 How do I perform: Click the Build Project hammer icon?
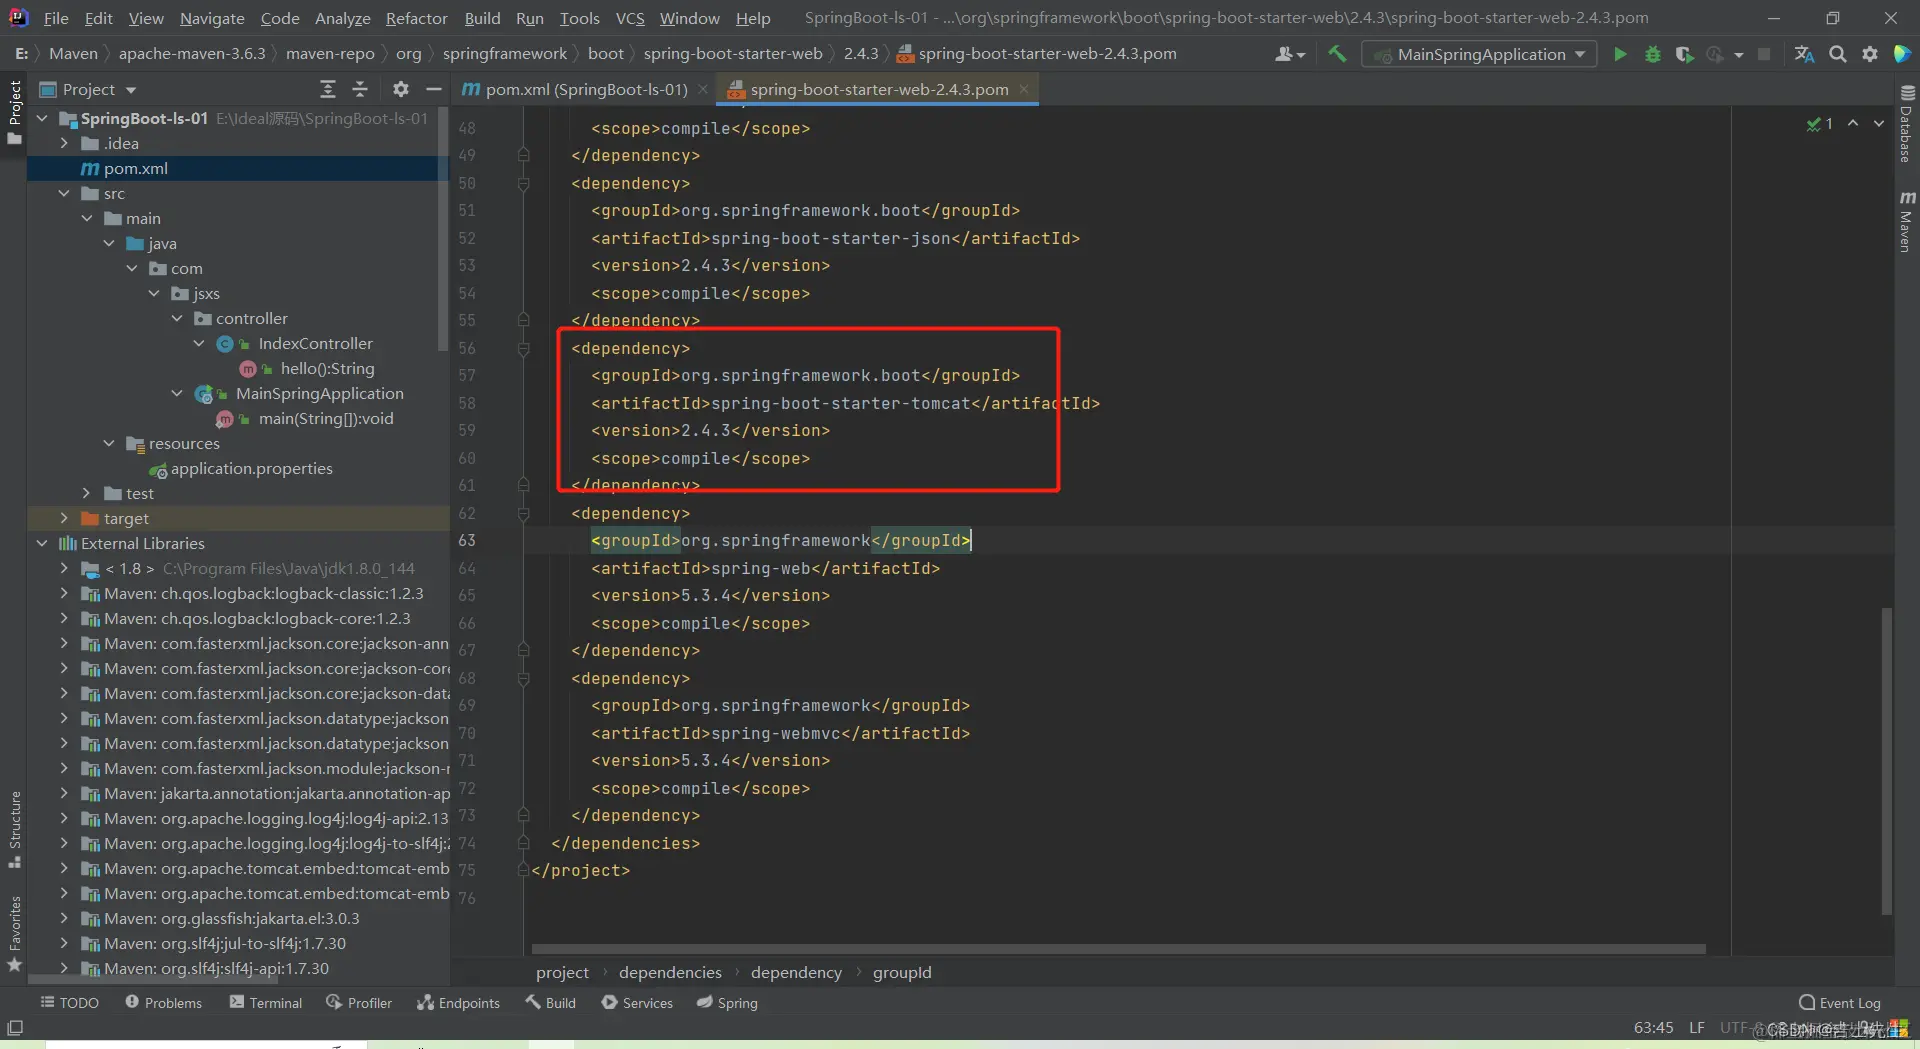click(1337, 54)
